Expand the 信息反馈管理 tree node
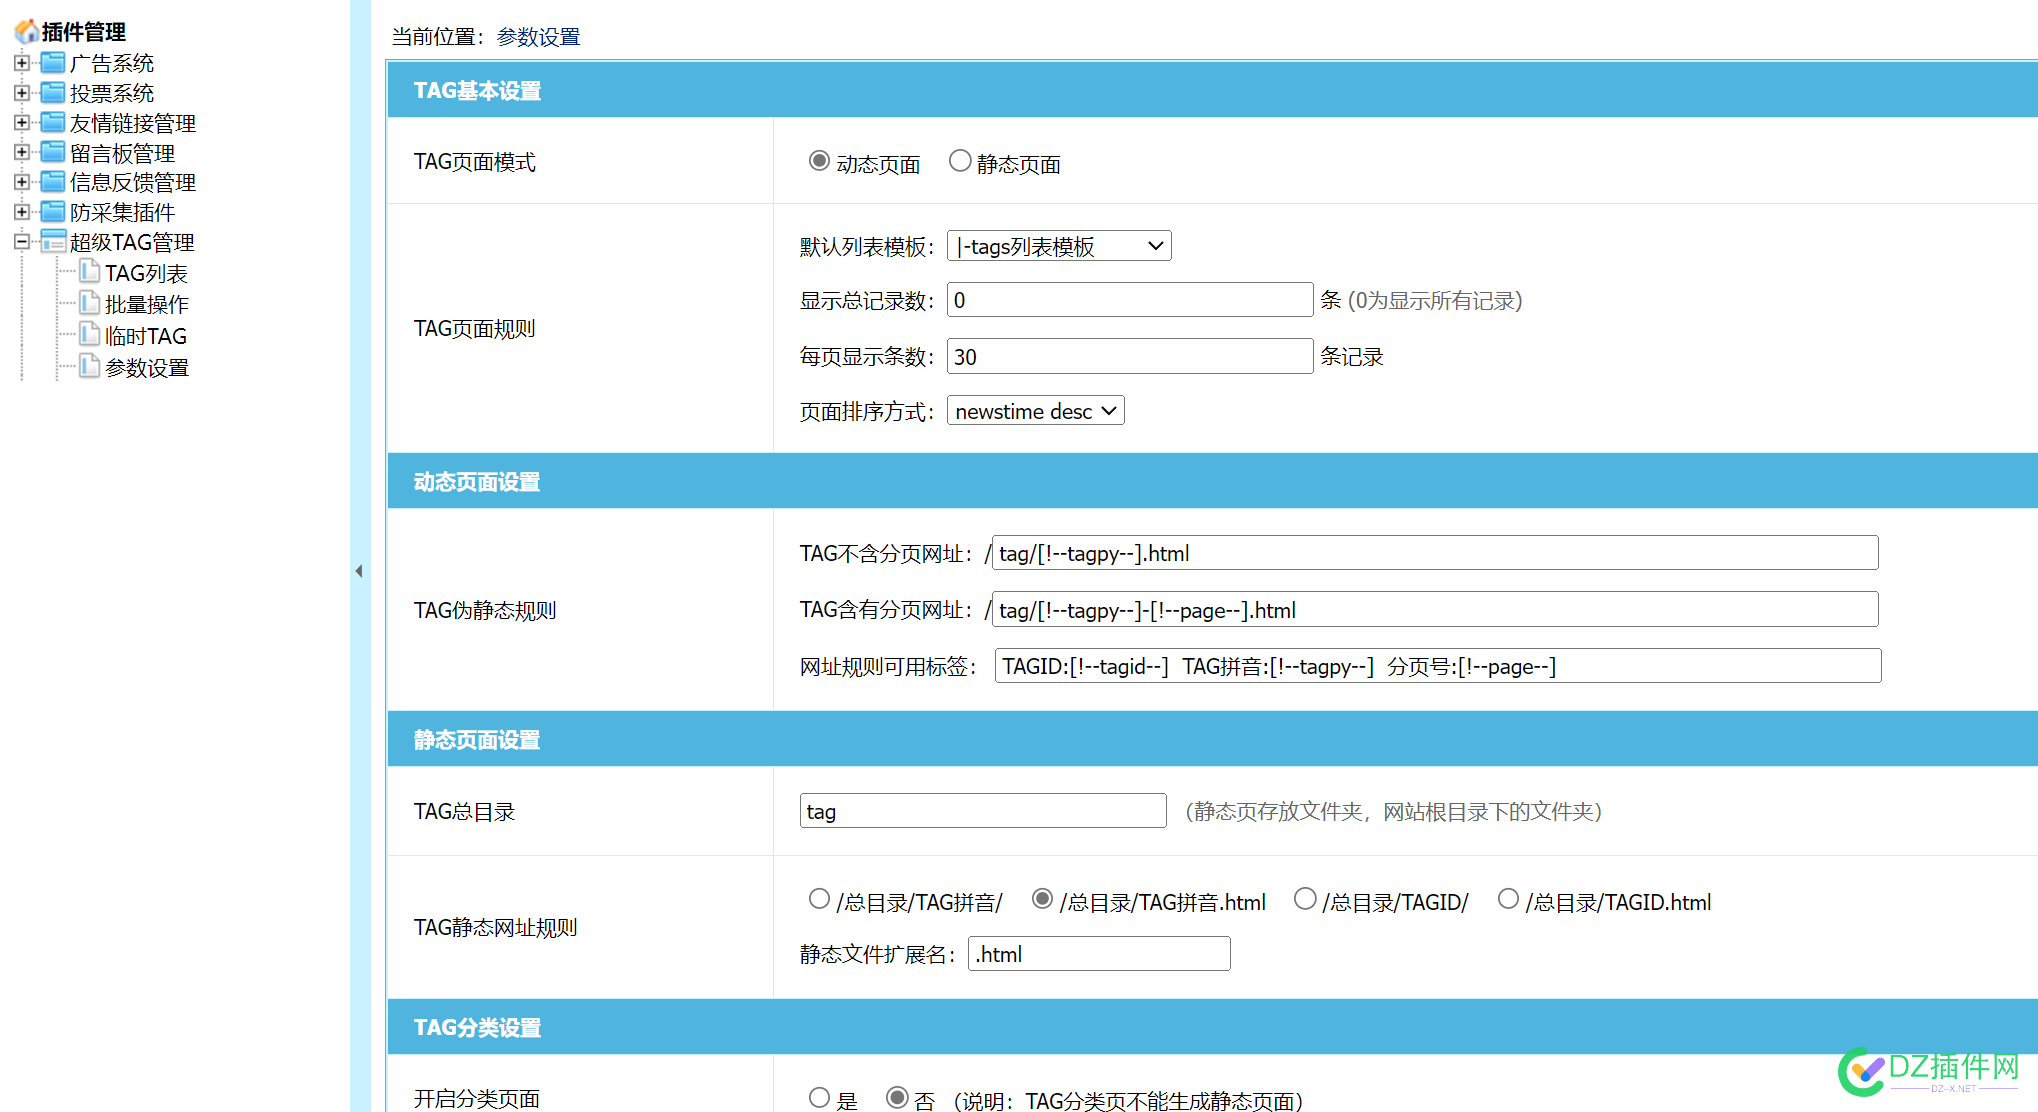The width and height of the screenshot is (2038, 1112). click(x=22, y=182)
